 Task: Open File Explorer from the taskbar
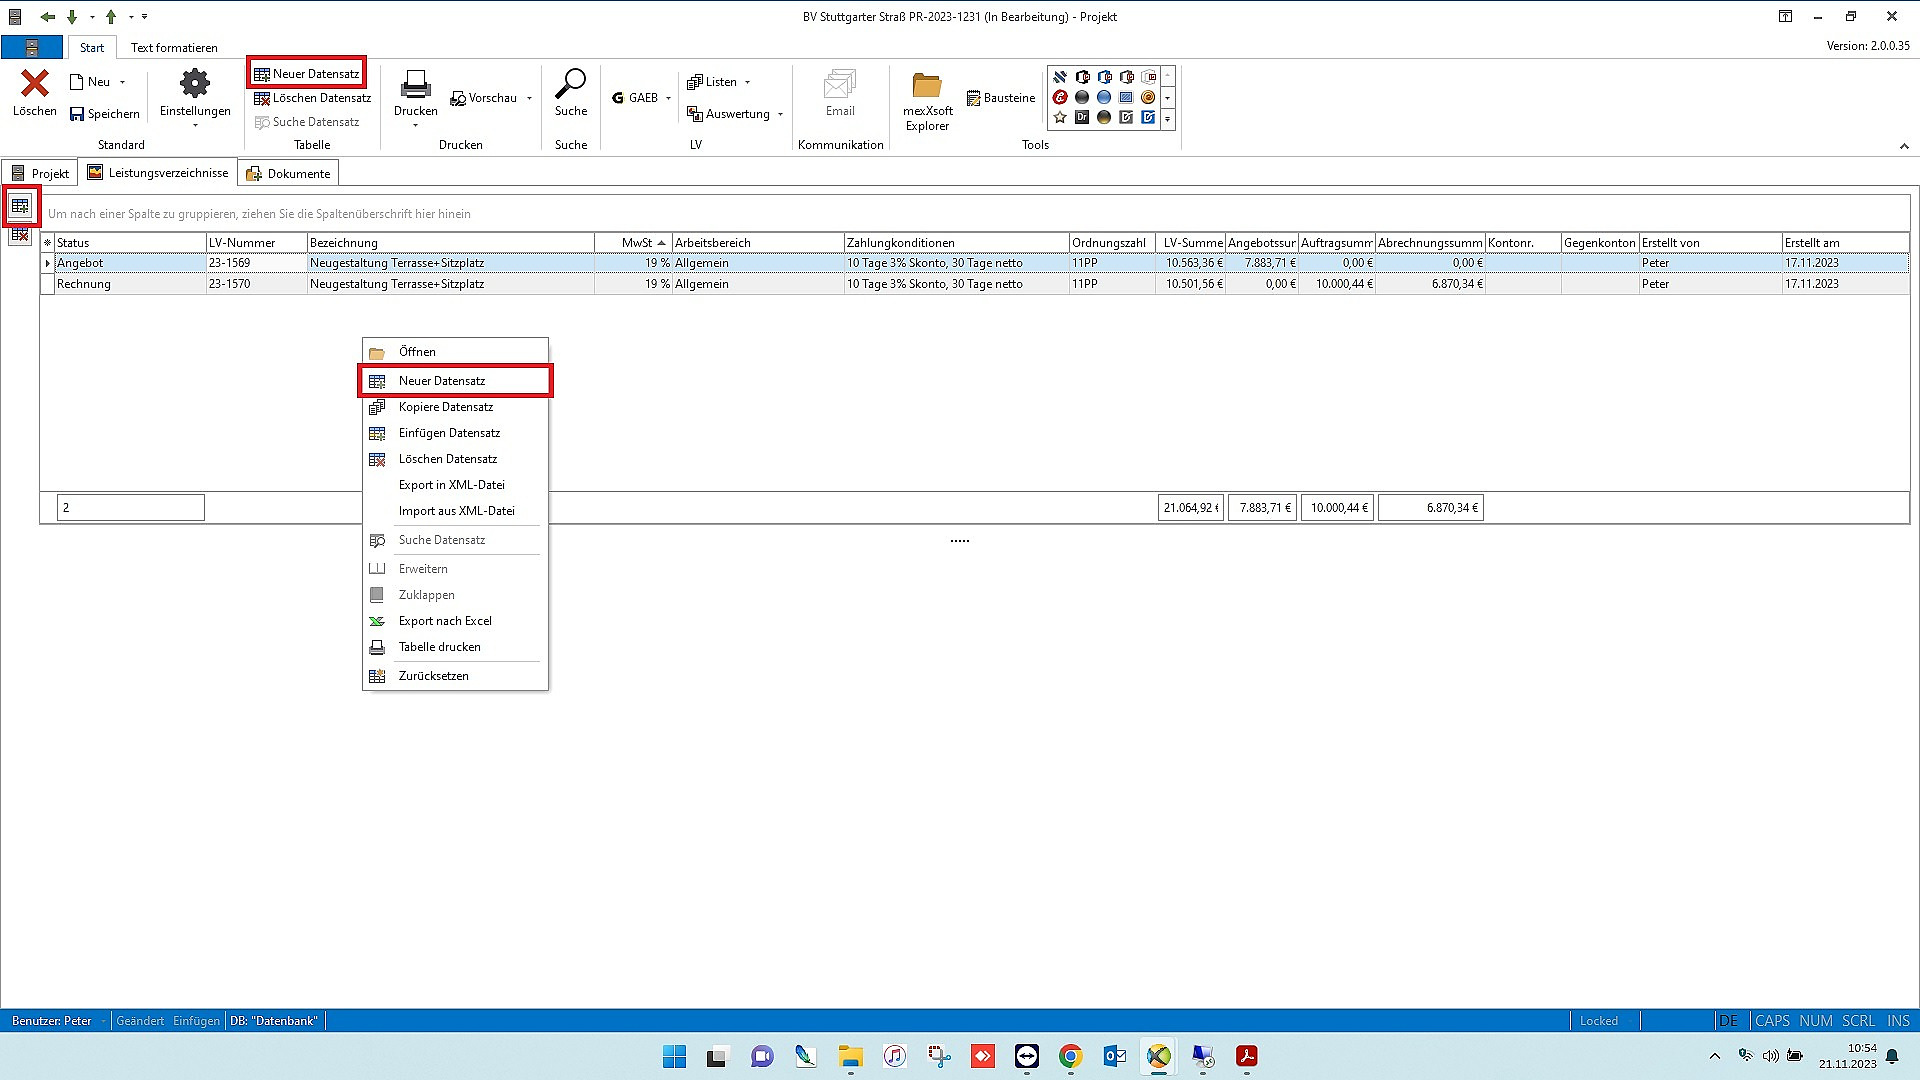pyautogui.click(x=851, y=1056)
